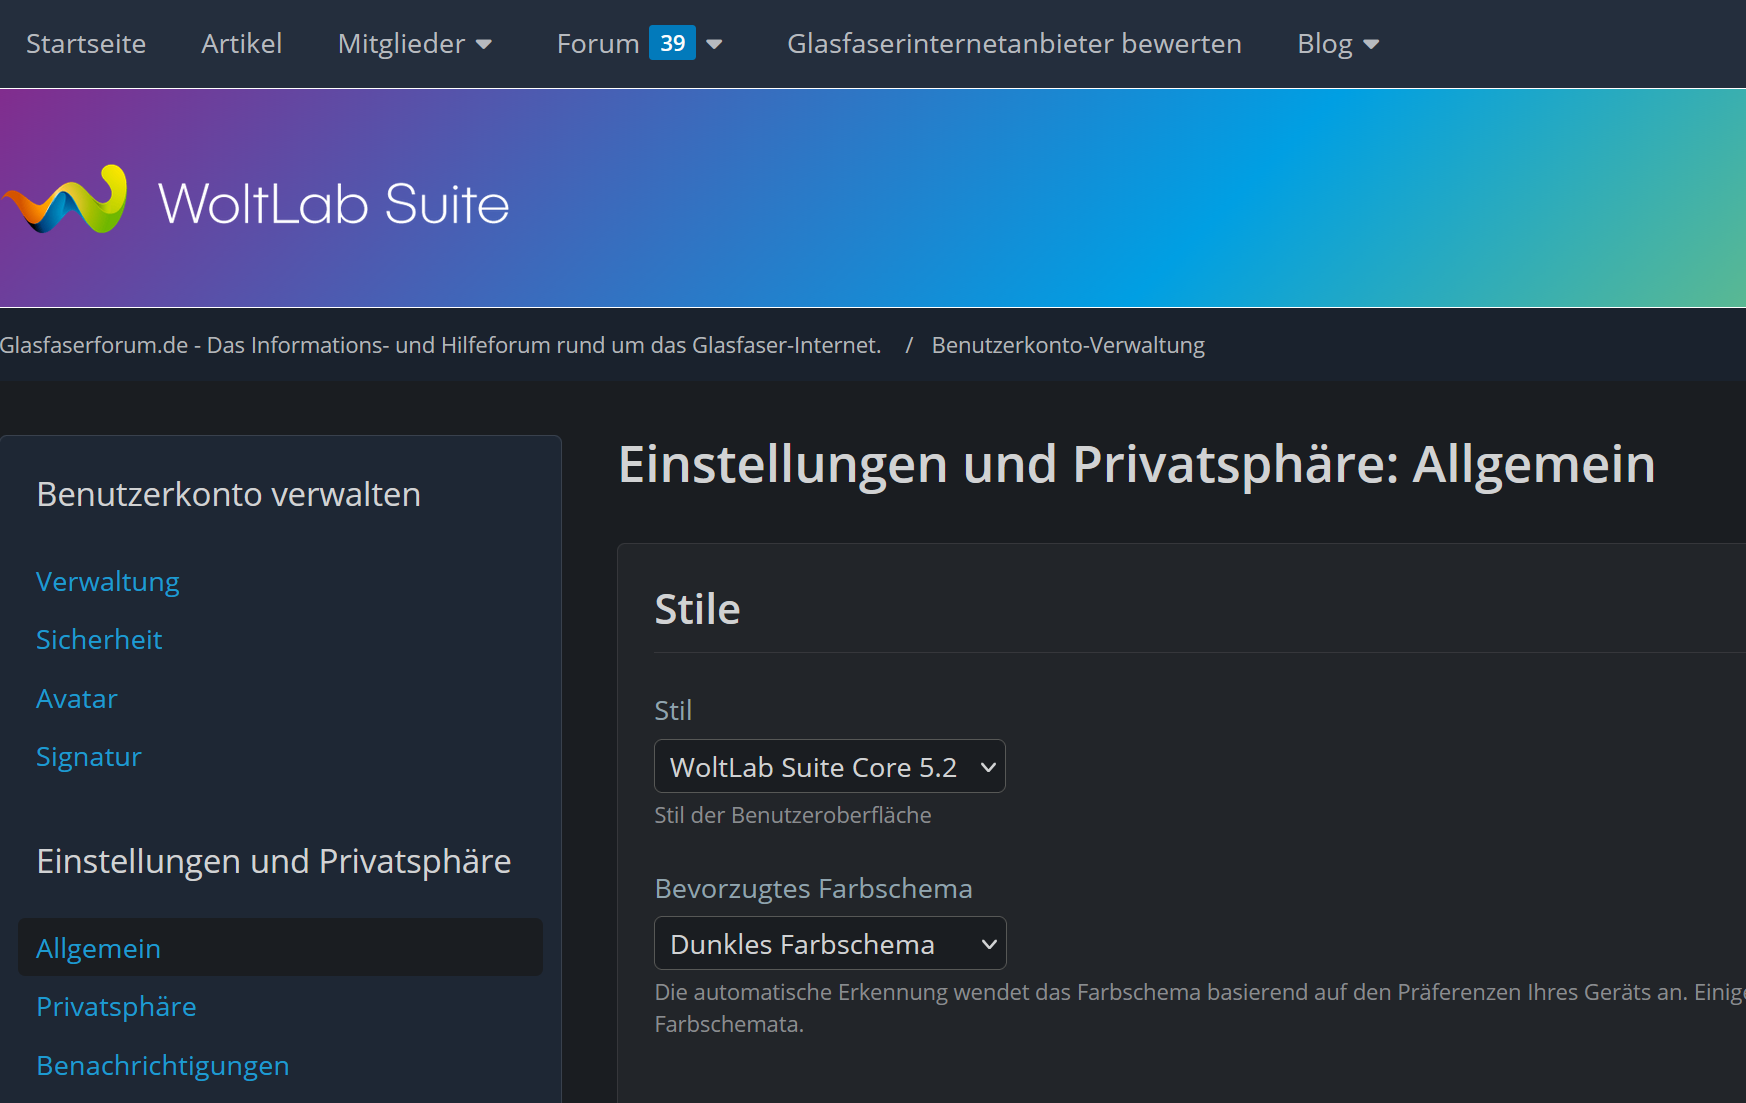
Task: Open the Signatur sidebar link
Action: click(x=89, y=756)
